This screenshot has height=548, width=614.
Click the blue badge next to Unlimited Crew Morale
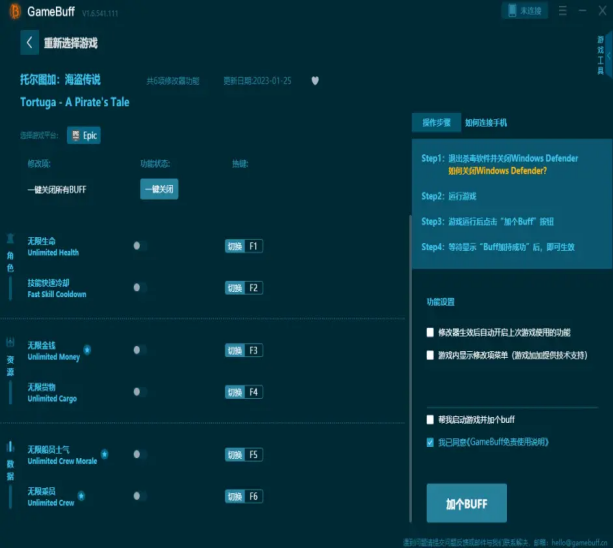[x=104, y=454]
